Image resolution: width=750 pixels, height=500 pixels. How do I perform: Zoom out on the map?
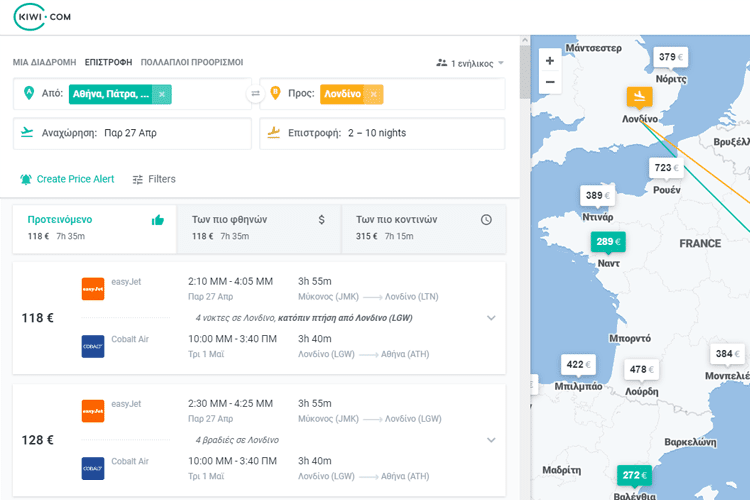(550, 82)
